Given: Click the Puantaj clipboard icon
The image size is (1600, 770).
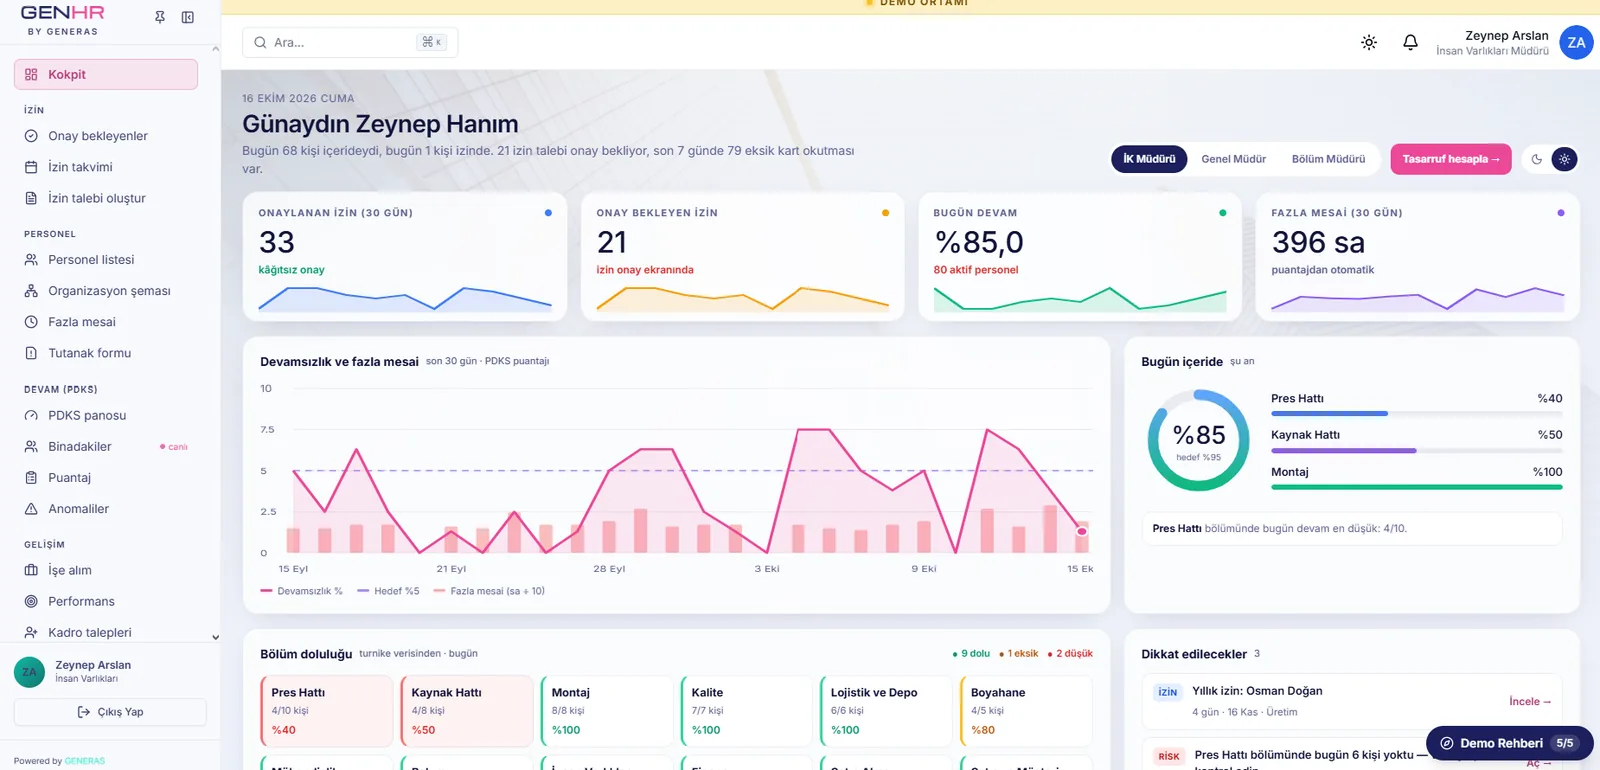Looking at the screenshot, I should coord(31,478).
